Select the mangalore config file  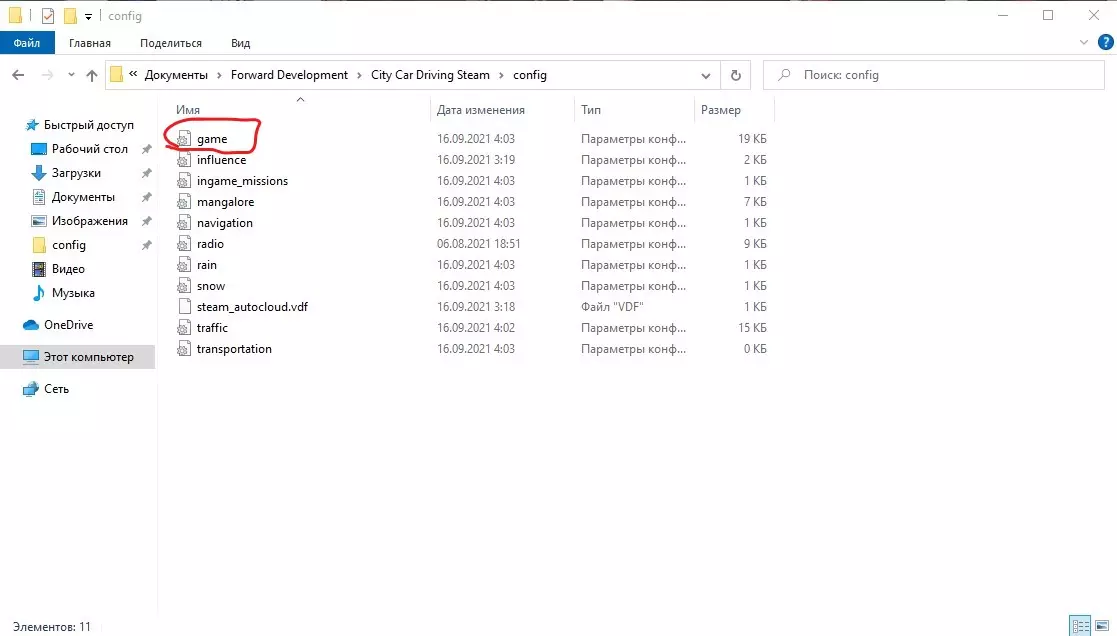tap(225, 202)
